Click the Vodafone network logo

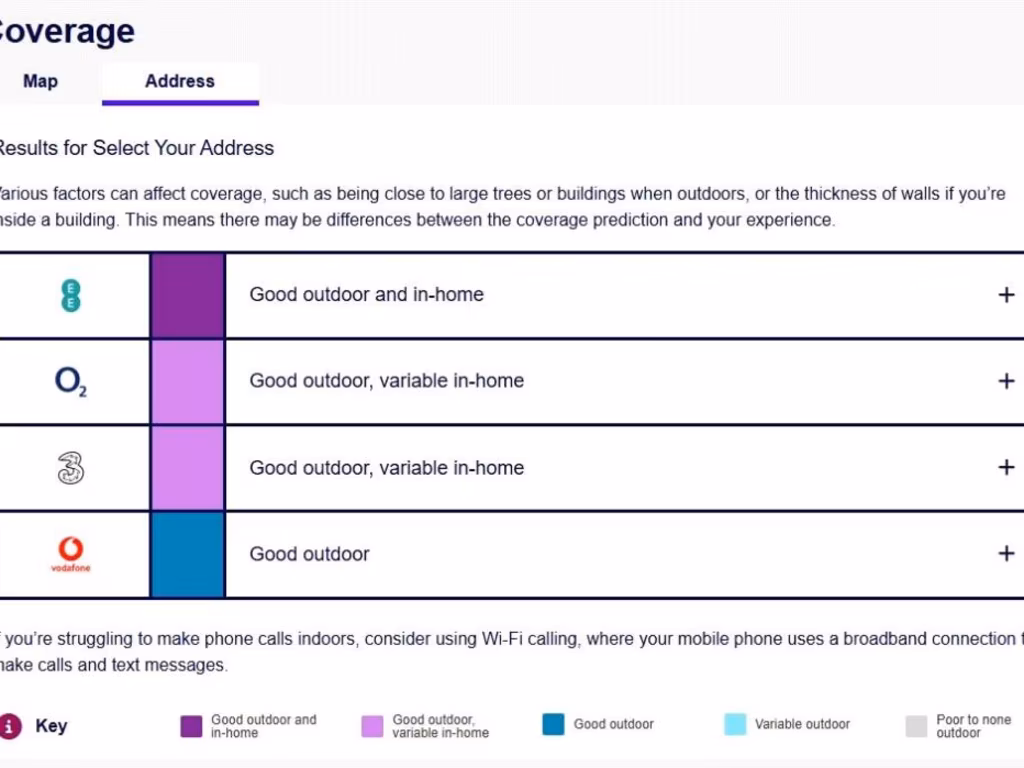[x=70, y=553]
